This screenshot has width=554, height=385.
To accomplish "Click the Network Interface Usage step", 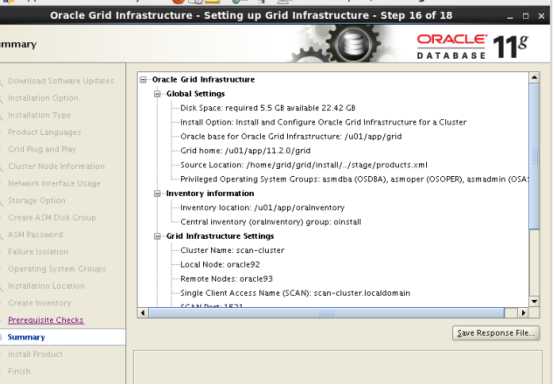I will [x=54, y=183].
